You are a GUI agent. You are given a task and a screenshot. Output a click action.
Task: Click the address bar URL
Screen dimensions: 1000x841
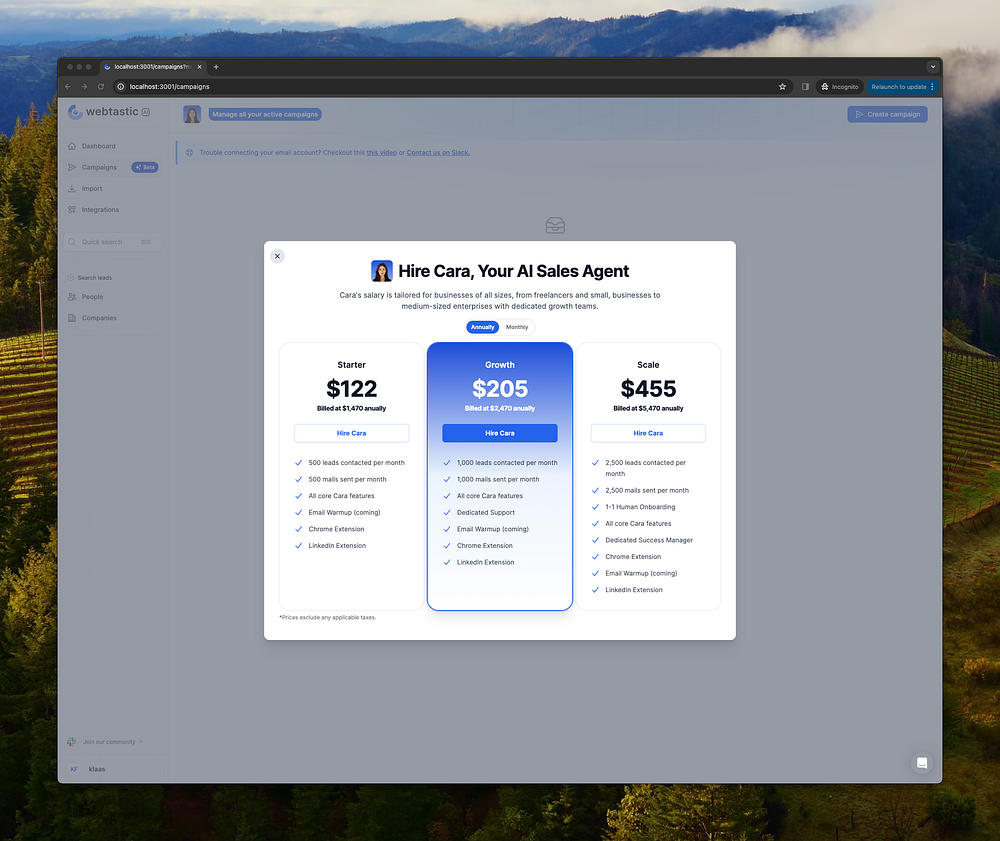tap(170, 87)
